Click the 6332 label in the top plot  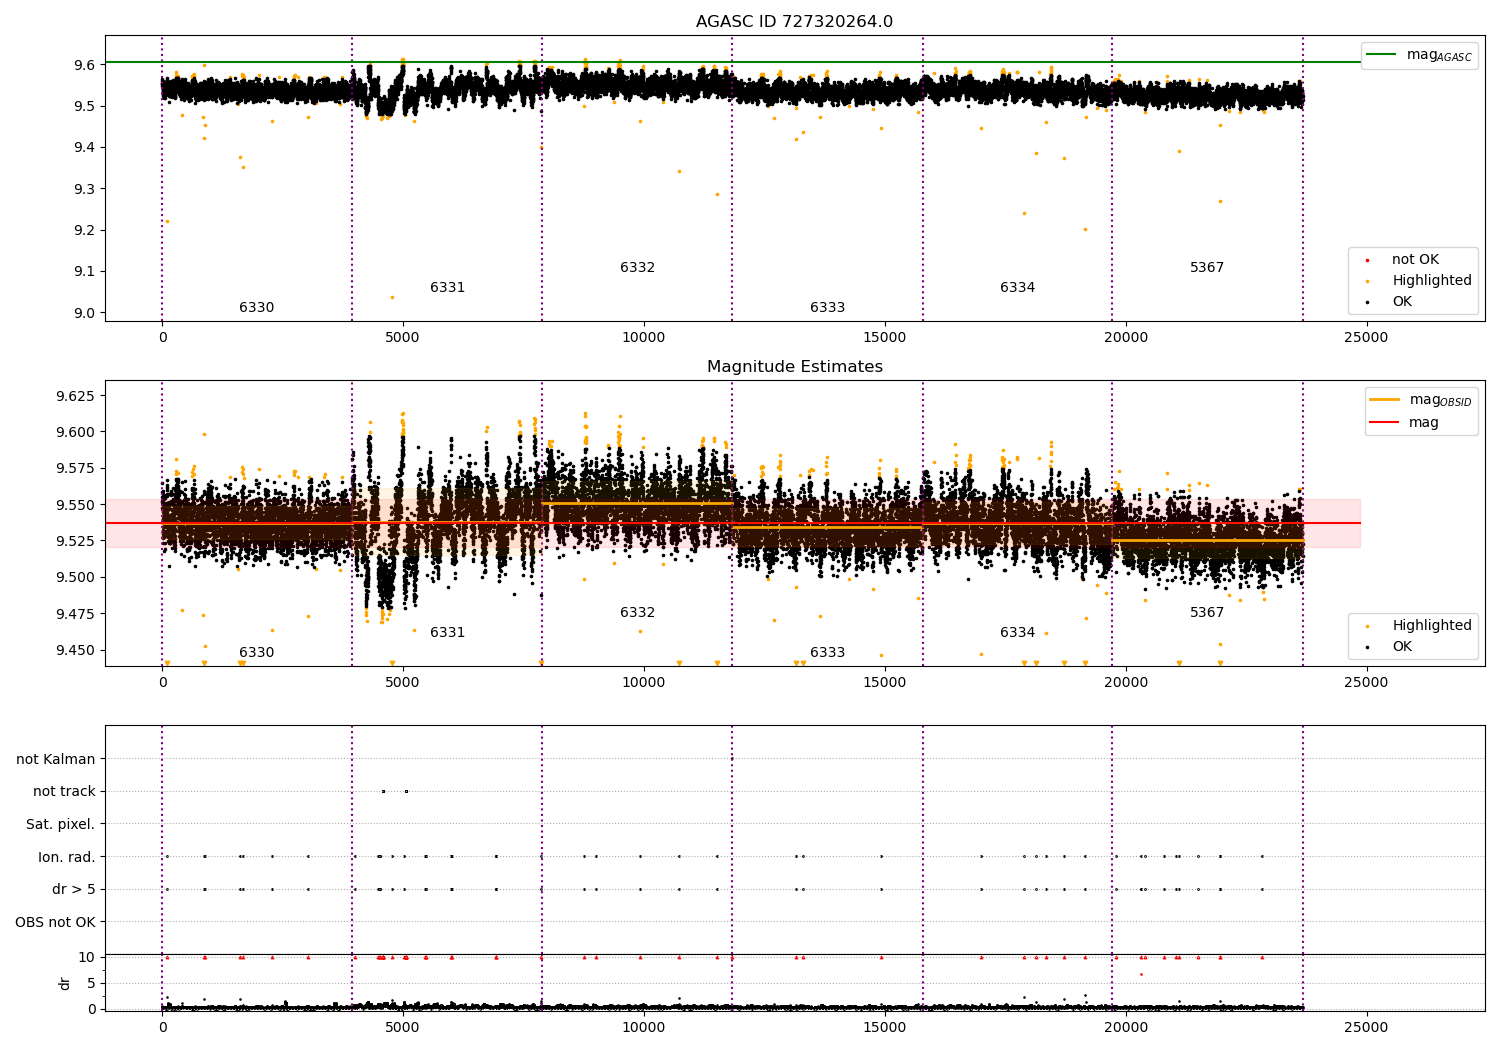pos(638,268)
